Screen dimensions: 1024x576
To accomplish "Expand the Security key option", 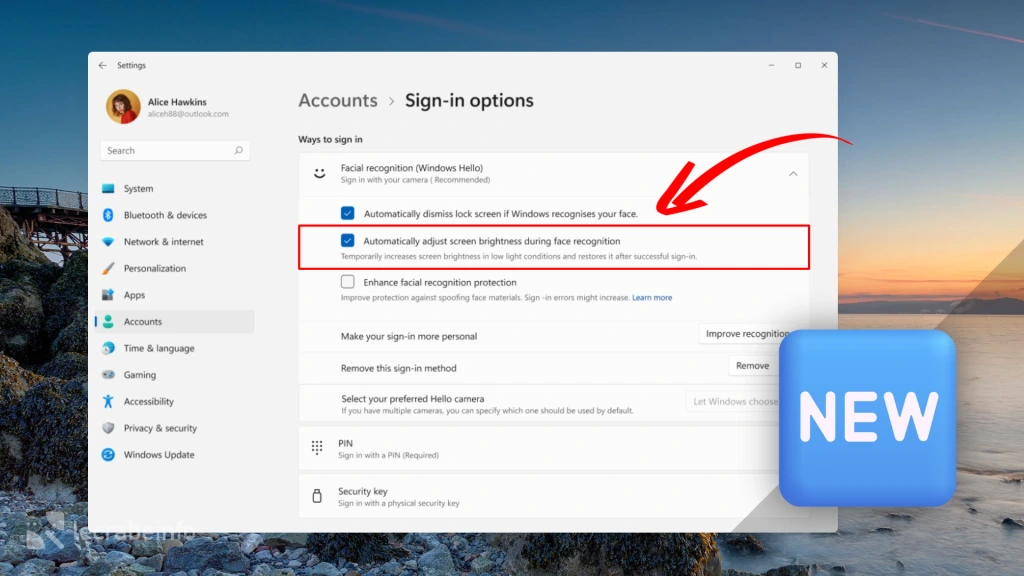I will pyautogui.click(x=539, y=496).
